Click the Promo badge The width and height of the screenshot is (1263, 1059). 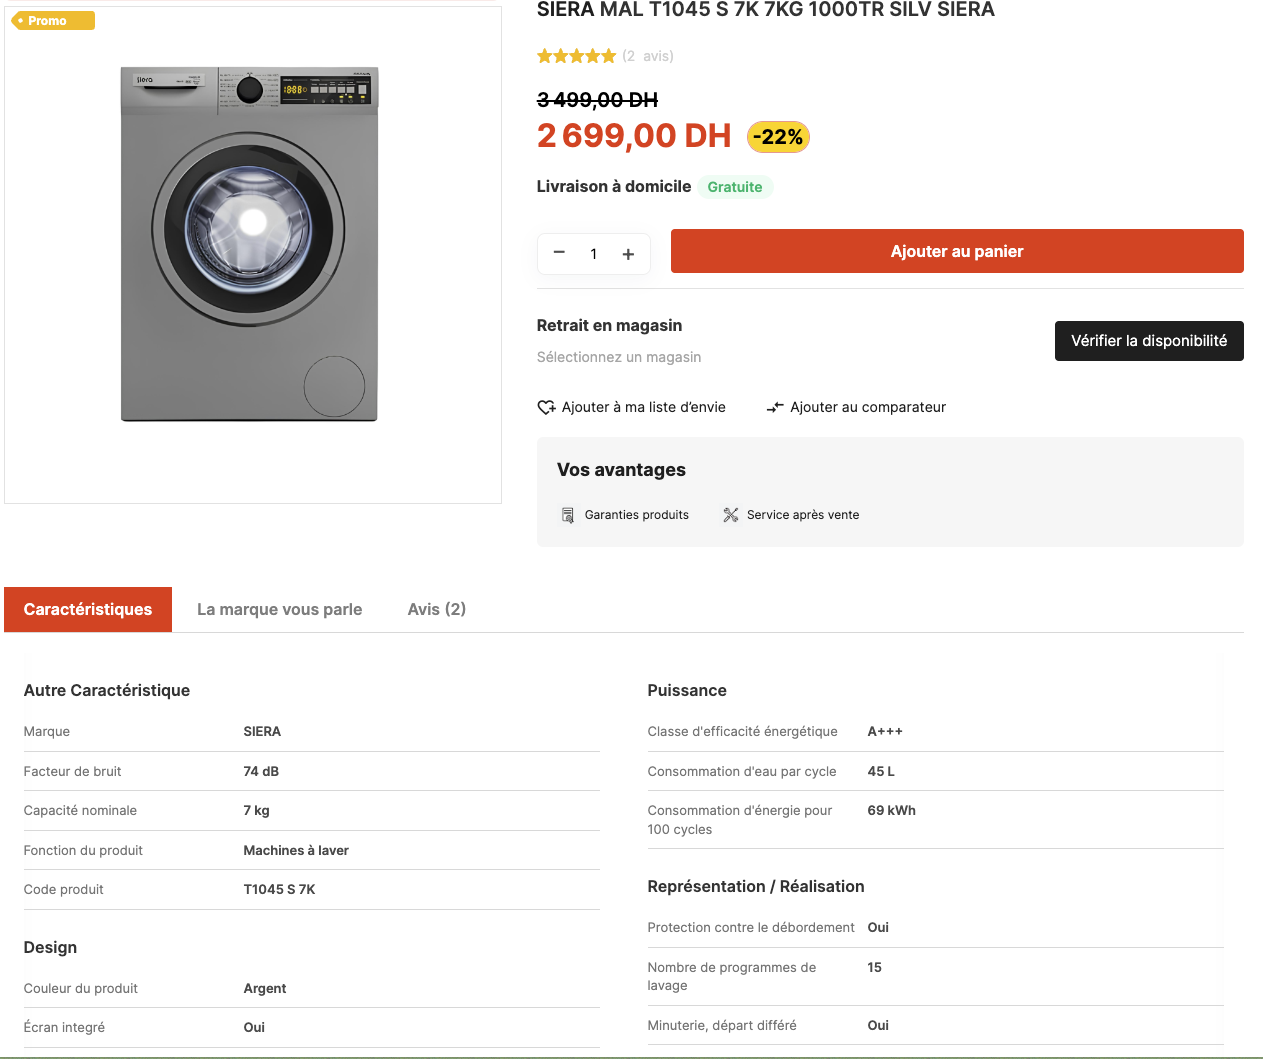point(52,20)
